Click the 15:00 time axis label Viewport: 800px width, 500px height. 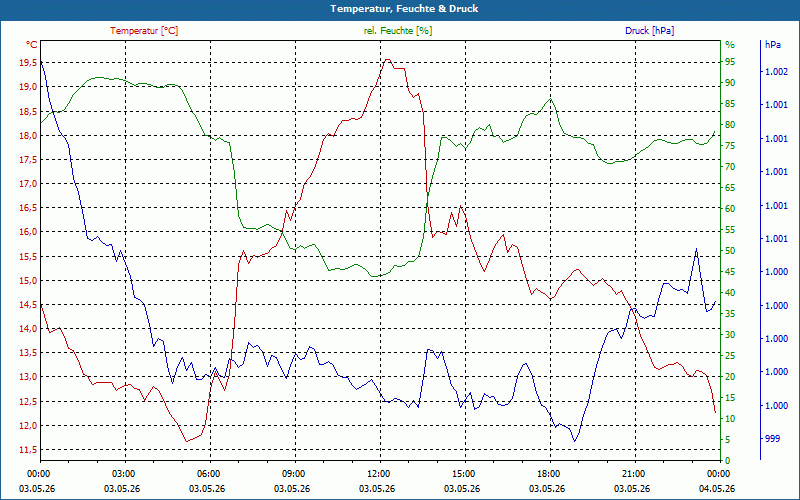pyautogui.click(x=463, y=473)
